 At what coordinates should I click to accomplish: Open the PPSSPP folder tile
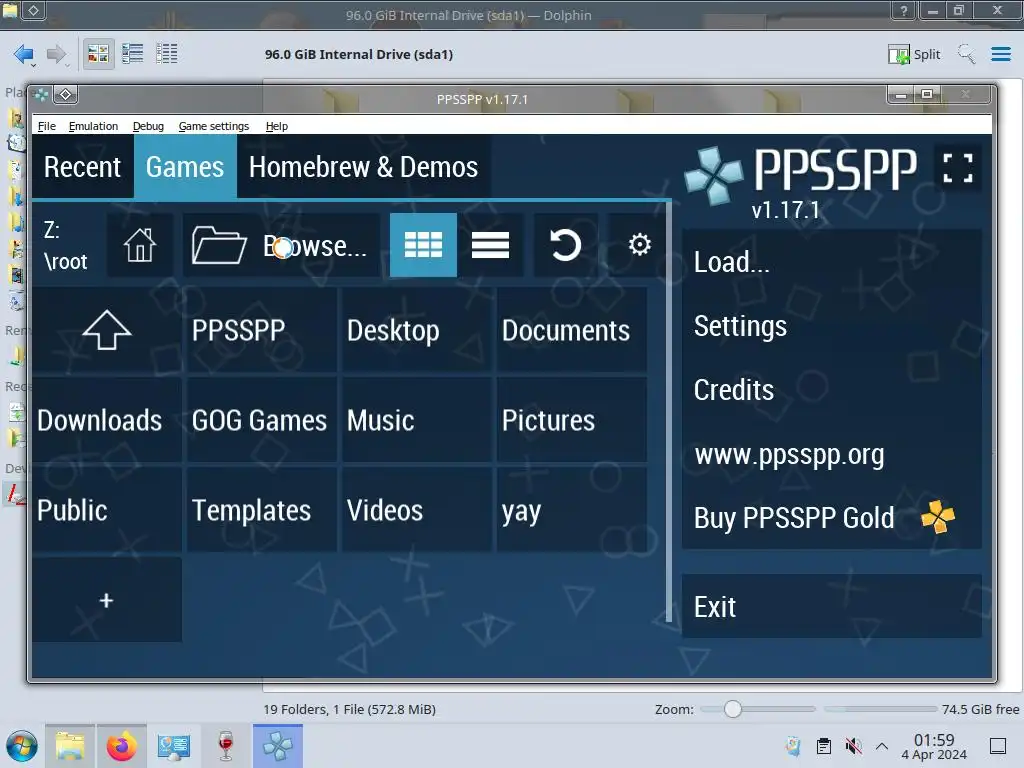point(261,330)
